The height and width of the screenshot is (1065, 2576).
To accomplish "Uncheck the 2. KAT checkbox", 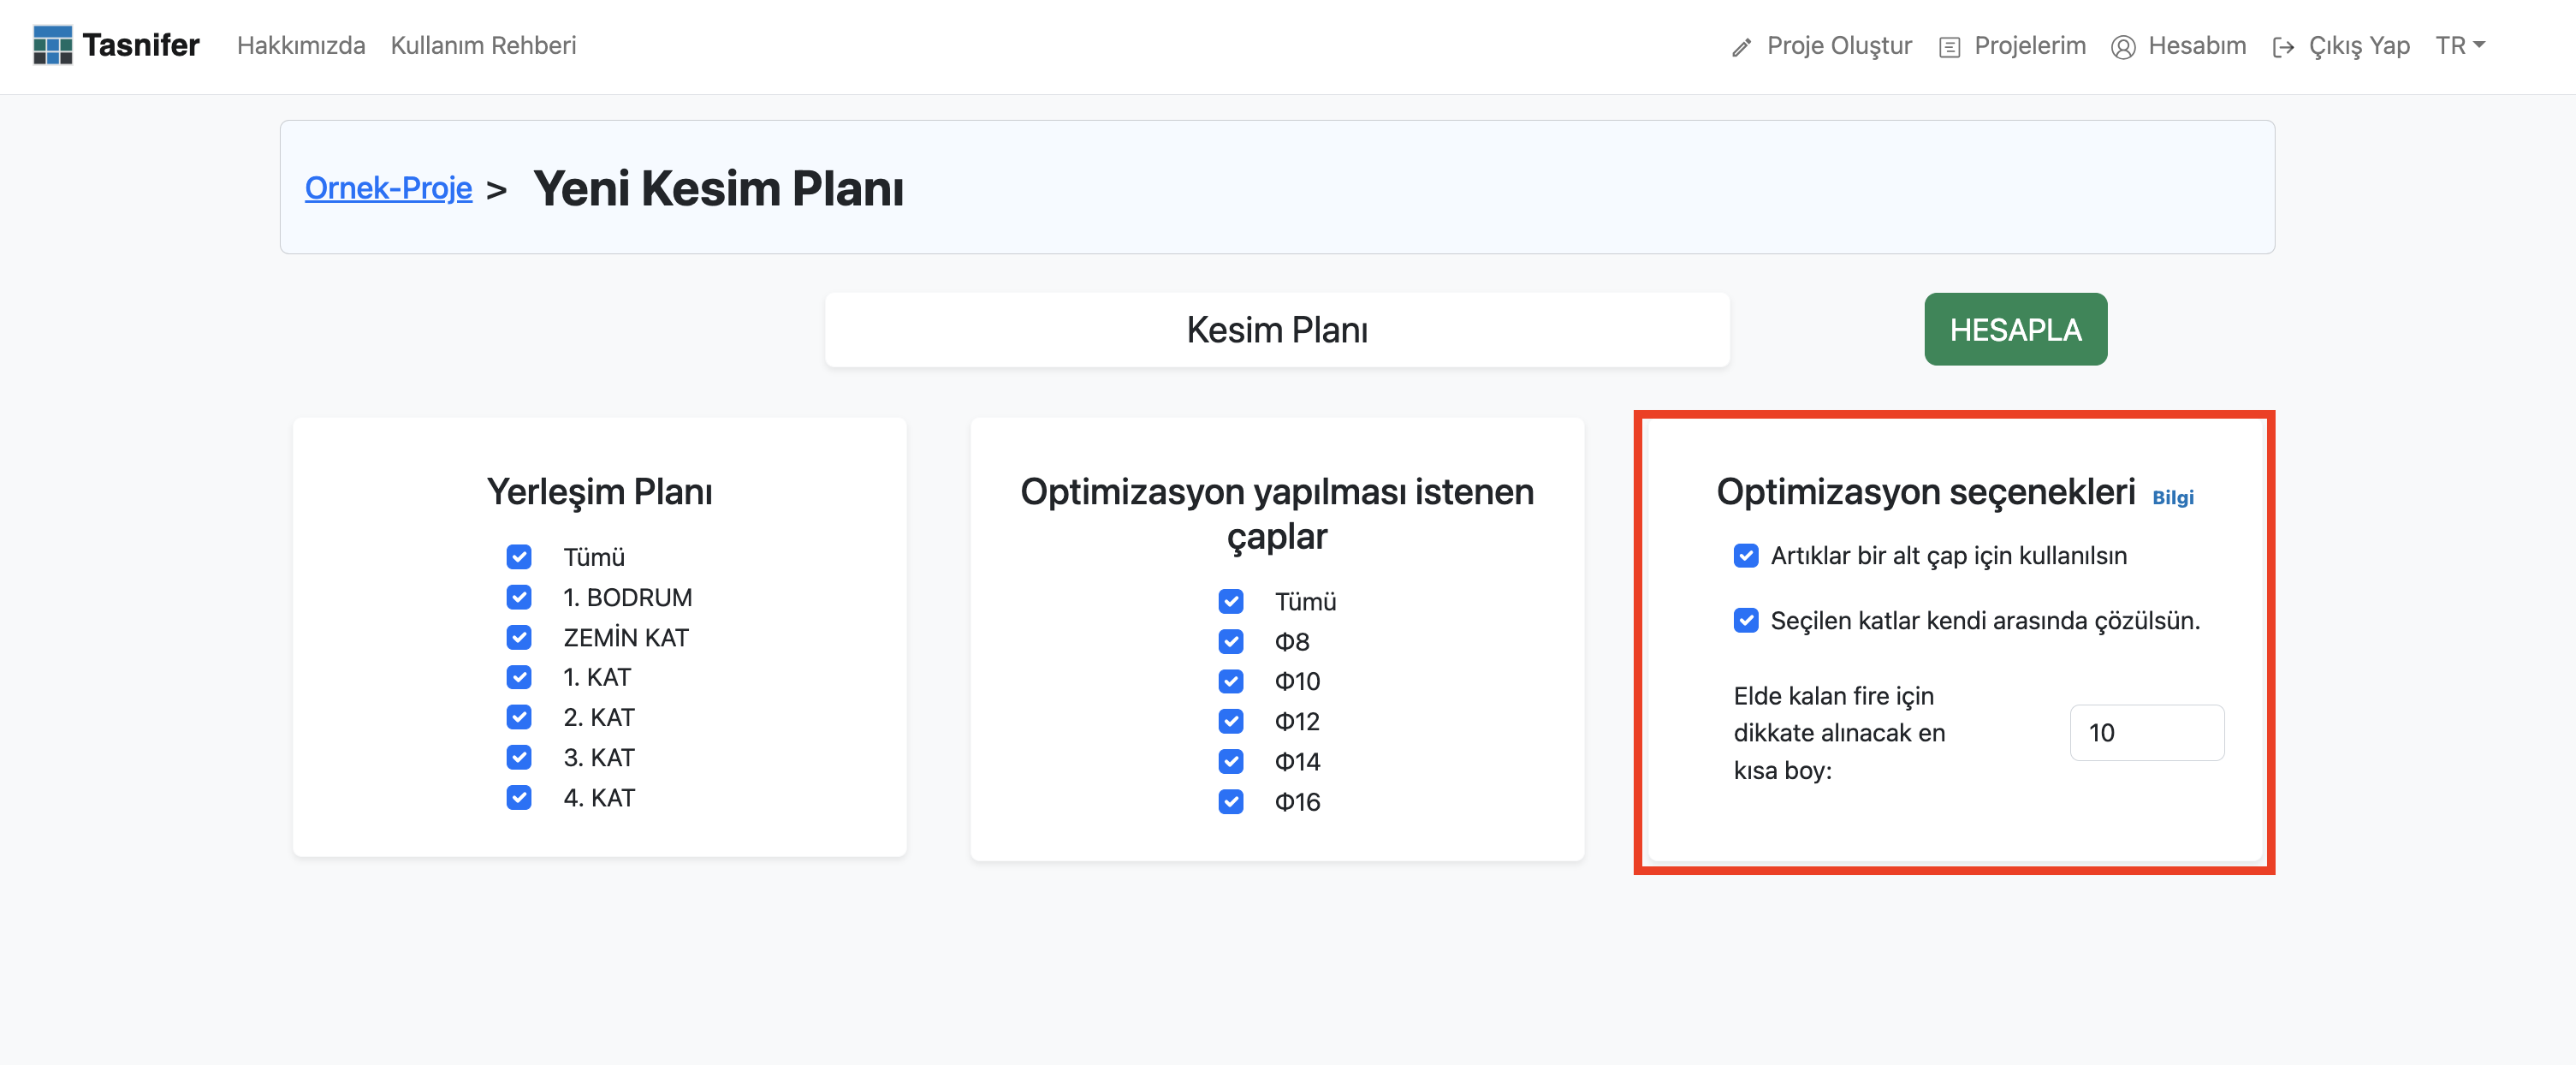I will (519, 717).
